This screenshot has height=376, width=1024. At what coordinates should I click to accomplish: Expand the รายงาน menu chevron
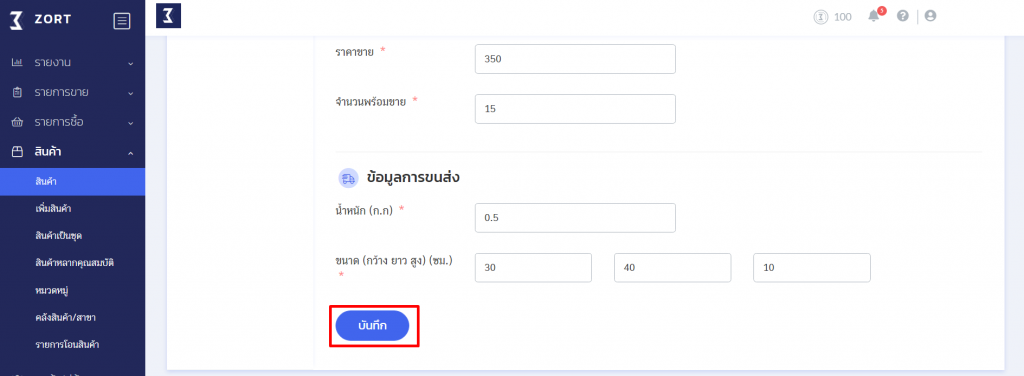pos(131,63)
